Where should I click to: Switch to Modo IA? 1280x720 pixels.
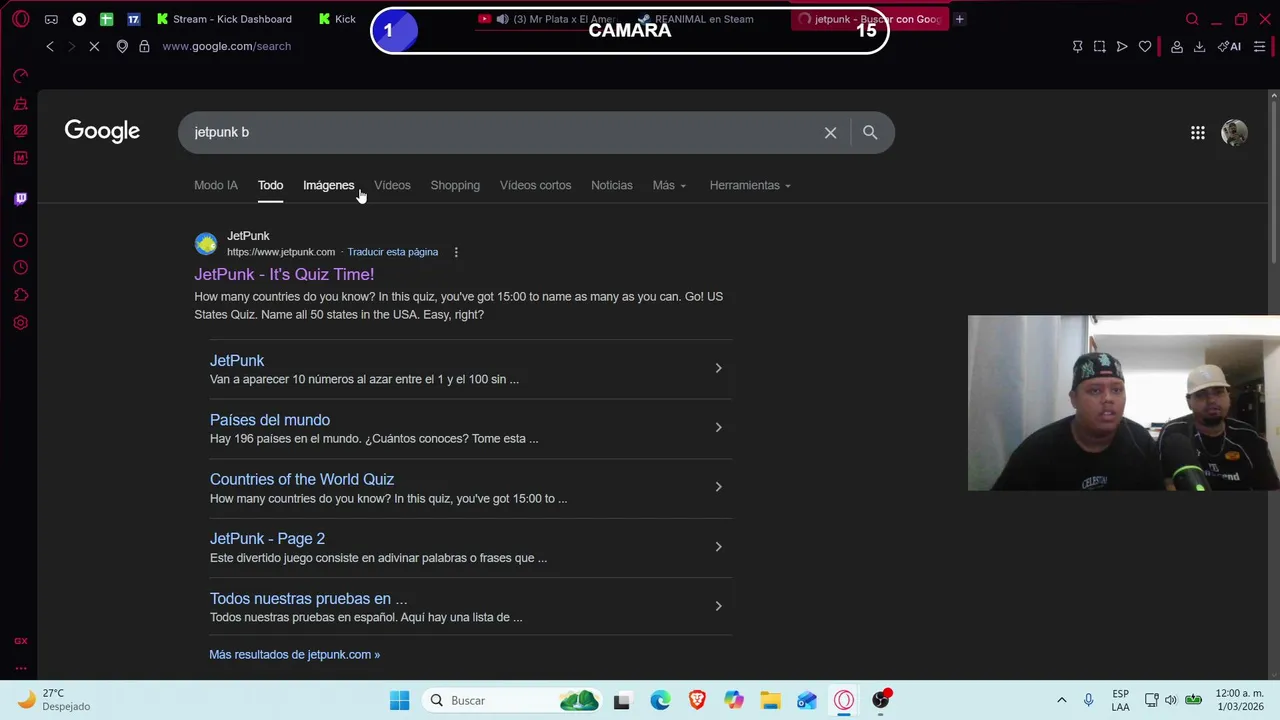pyautogui.click(x=216, y=185)
